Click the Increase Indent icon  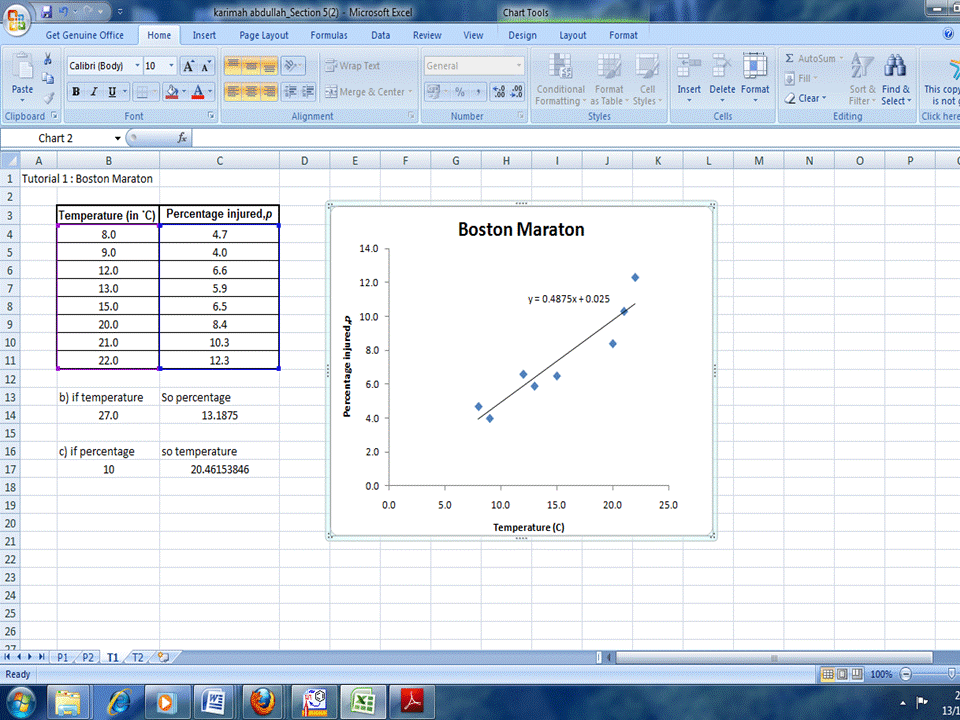tap(308, 92)
